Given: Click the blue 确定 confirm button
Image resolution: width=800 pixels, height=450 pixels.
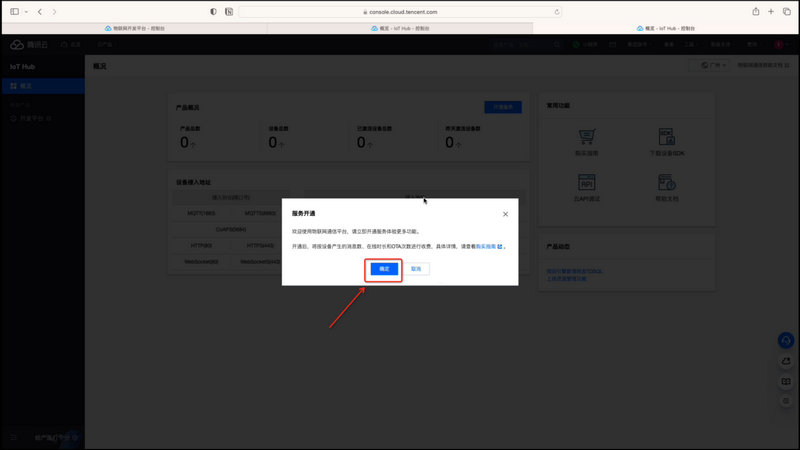Looking at the screenshot, I should click(x=384, y=269).
